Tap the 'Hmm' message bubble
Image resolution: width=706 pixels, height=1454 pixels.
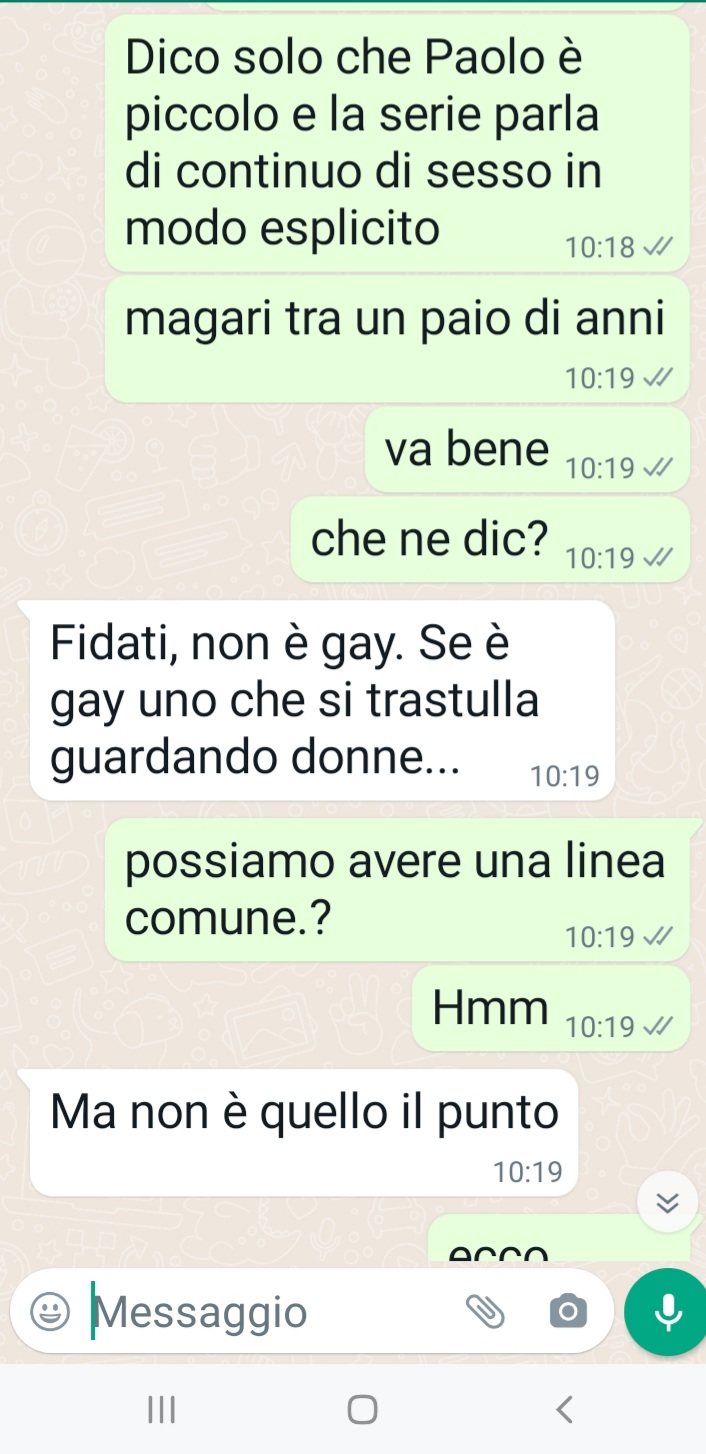[551, 1008]
